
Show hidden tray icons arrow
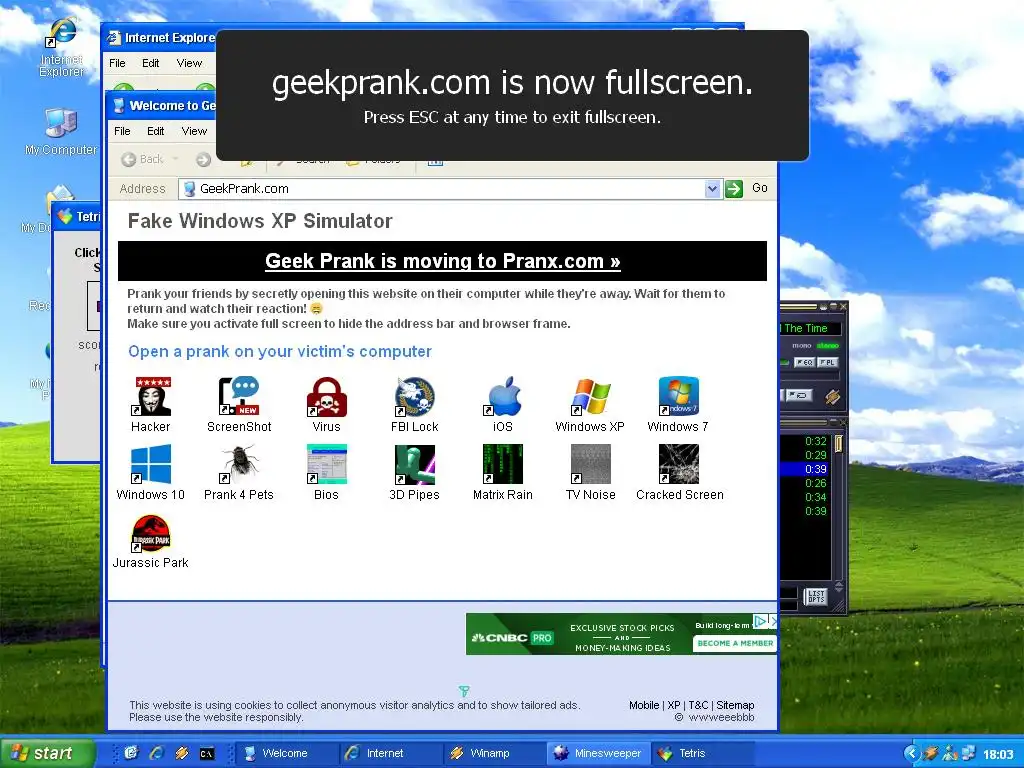pos(911,754)
